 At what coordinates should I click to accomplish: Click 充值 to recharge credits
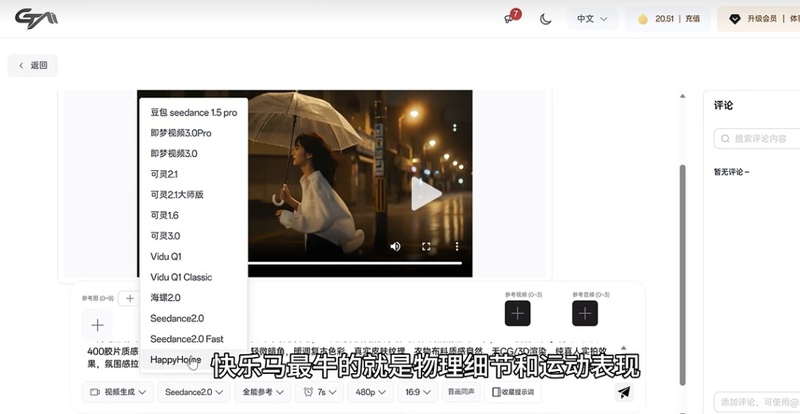pos(692,19)
